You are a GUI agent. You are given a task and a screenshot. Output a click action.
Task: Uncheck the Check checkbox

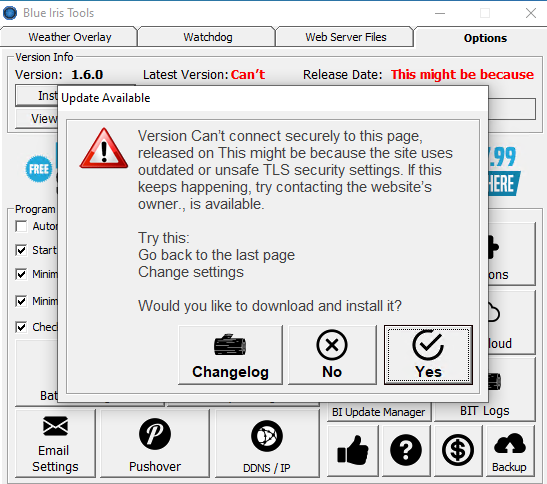[x=21, y=327]
